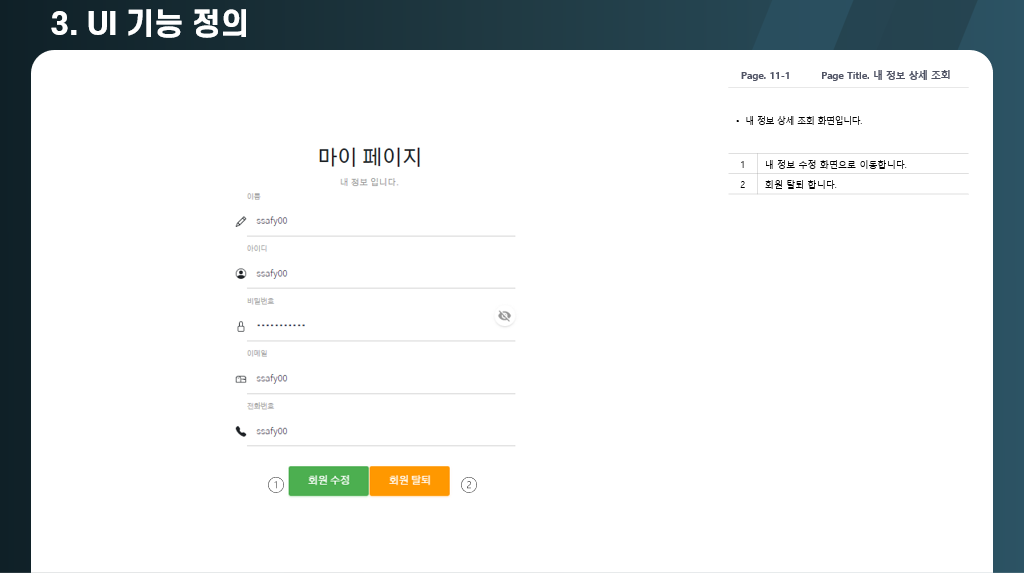Click the card icon beside the email field
The image size is (1024, 573).
(241, 379)
